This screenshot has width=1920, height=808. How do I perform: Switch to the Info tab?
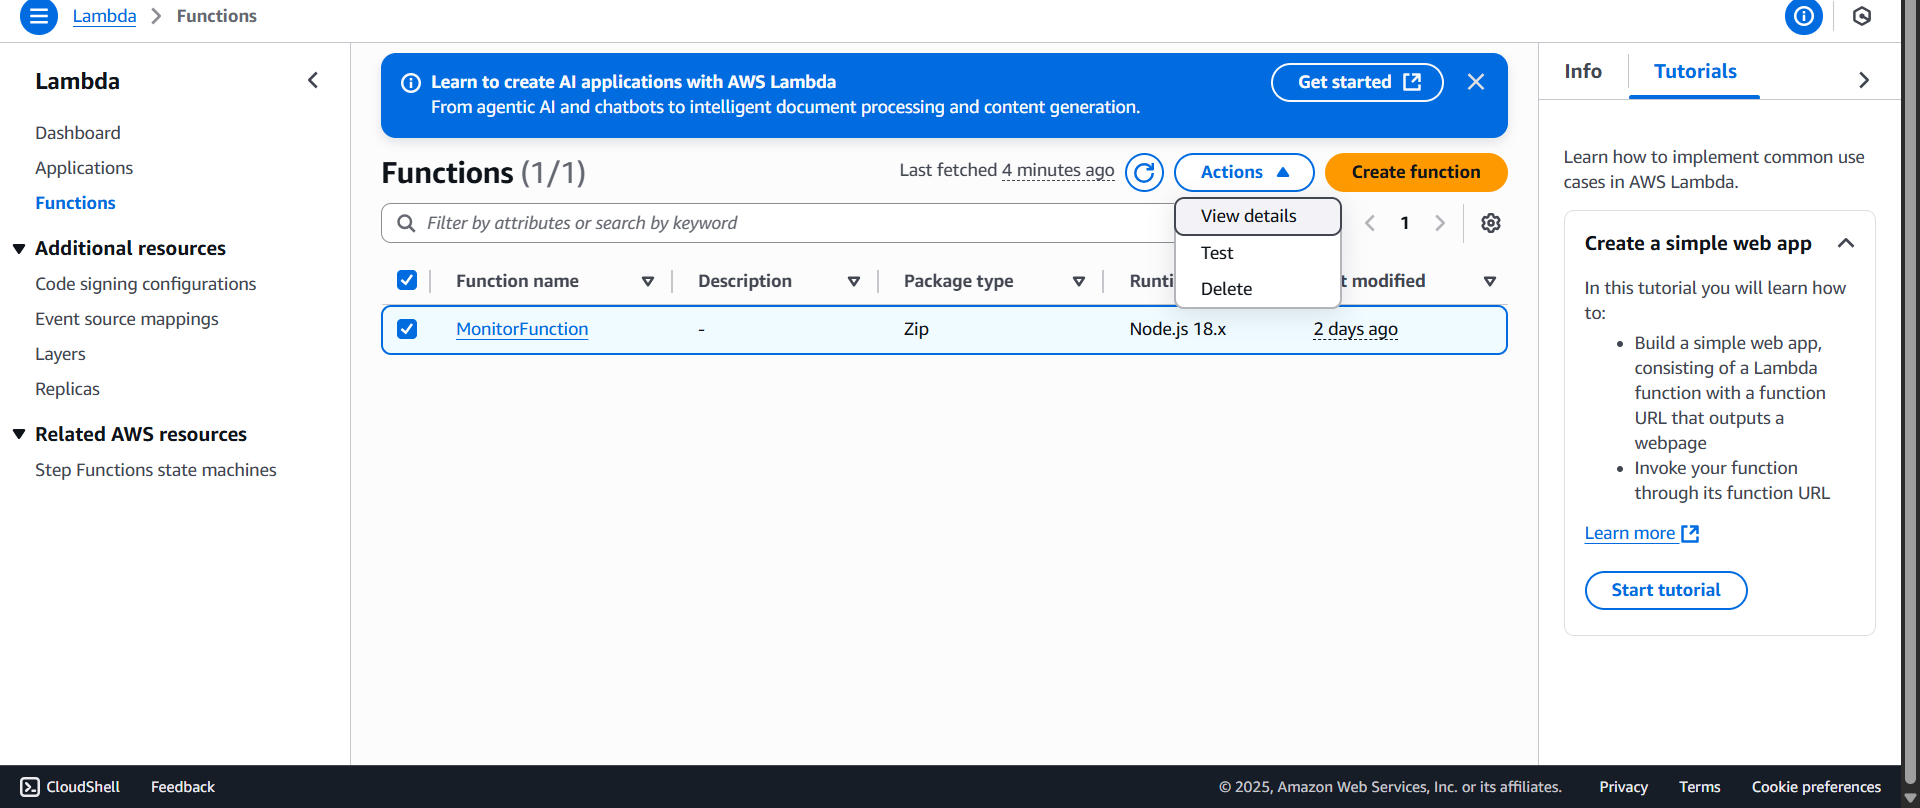tap(1582, 71)
